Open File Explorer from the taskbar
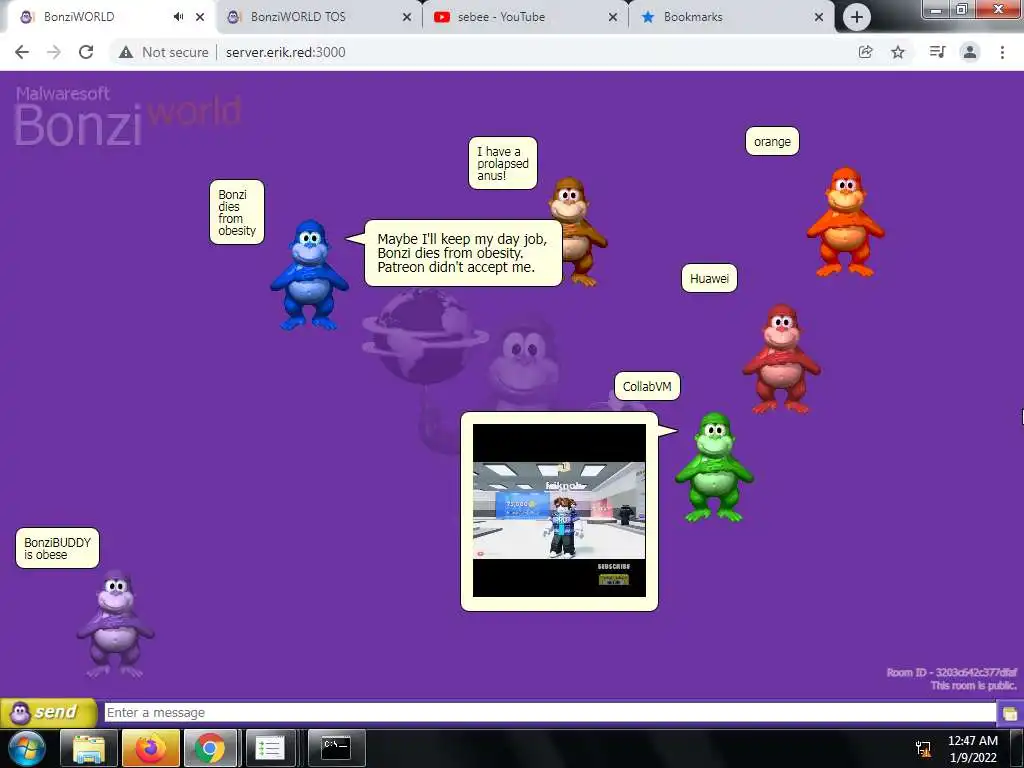 [89, 748]
